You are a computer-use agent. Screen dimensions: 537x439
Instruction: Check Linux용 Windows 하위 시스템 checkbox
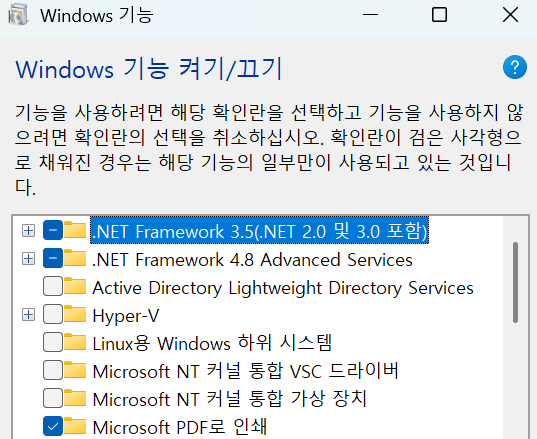click(x=53, y=342)
